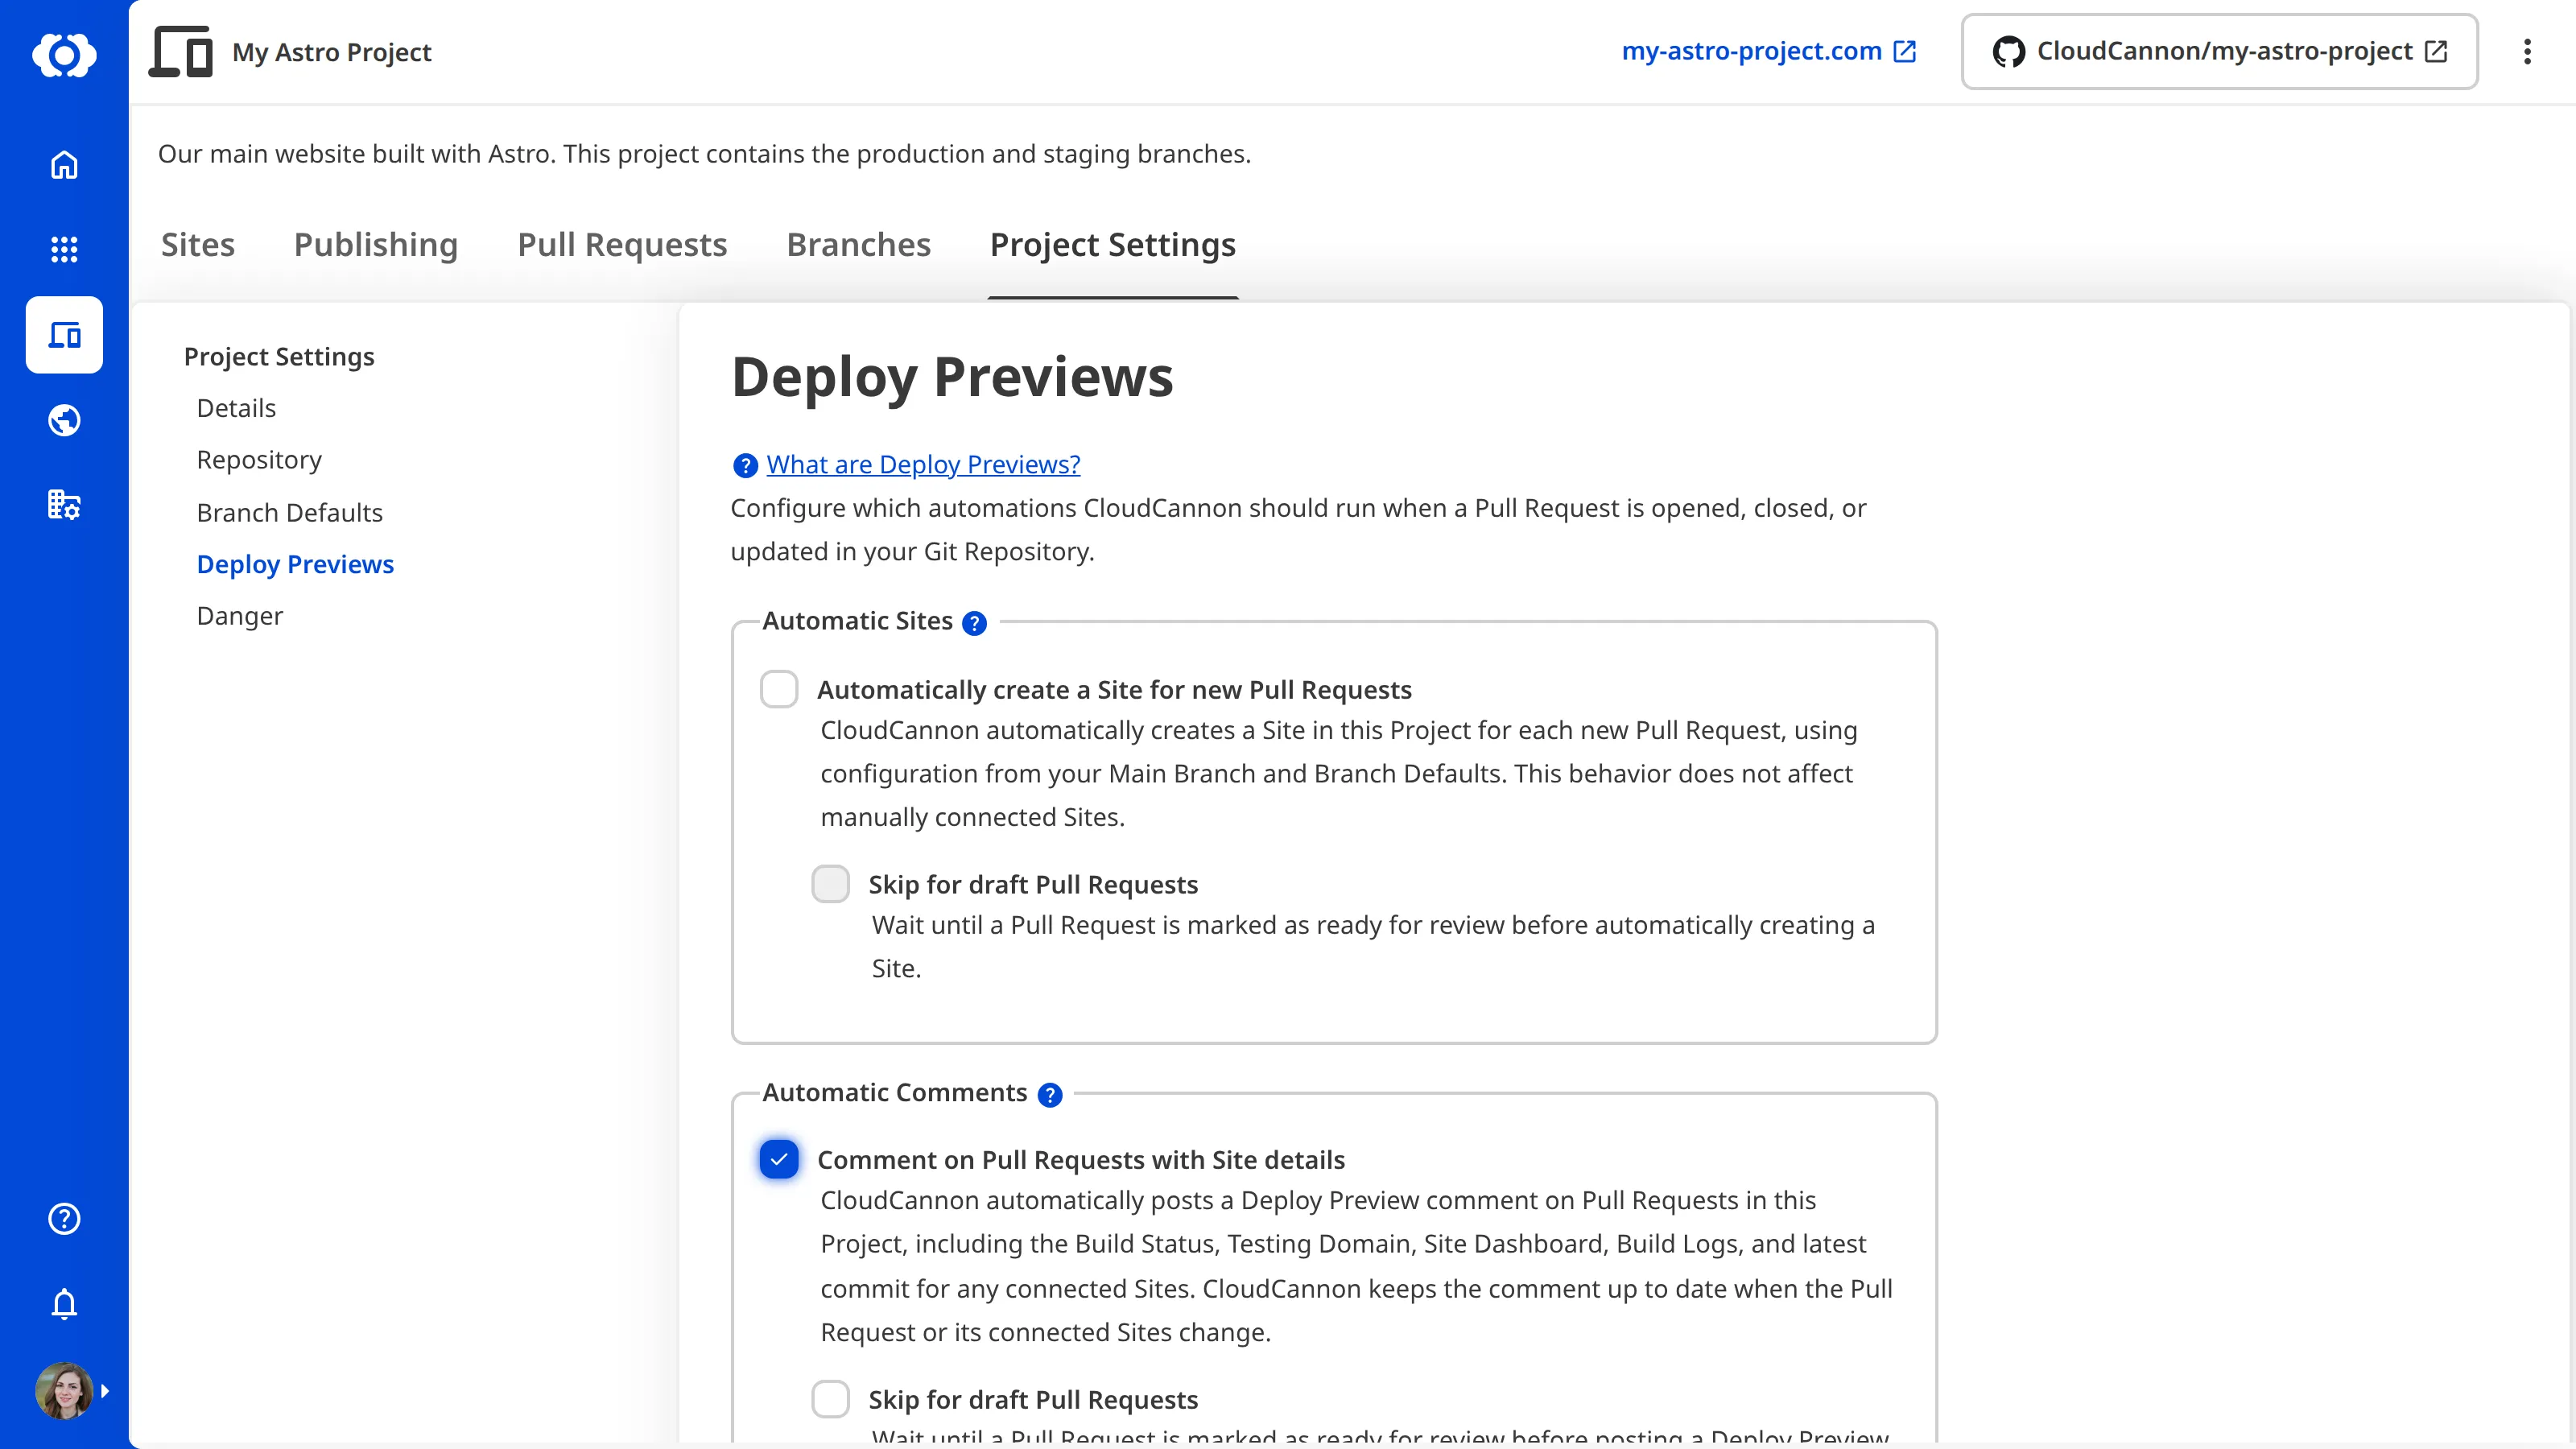Screen dimensions: 2576x1449
Task: Open the notifications bell icon
Action: [64, 1304]
